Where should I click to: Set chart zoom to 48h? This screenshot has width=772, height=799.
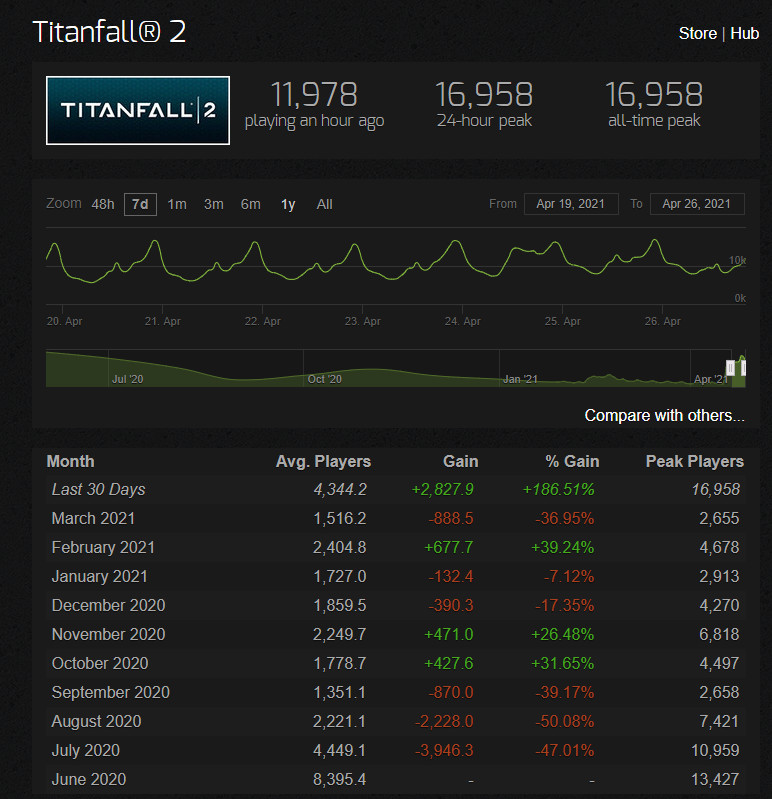[103, 204]
